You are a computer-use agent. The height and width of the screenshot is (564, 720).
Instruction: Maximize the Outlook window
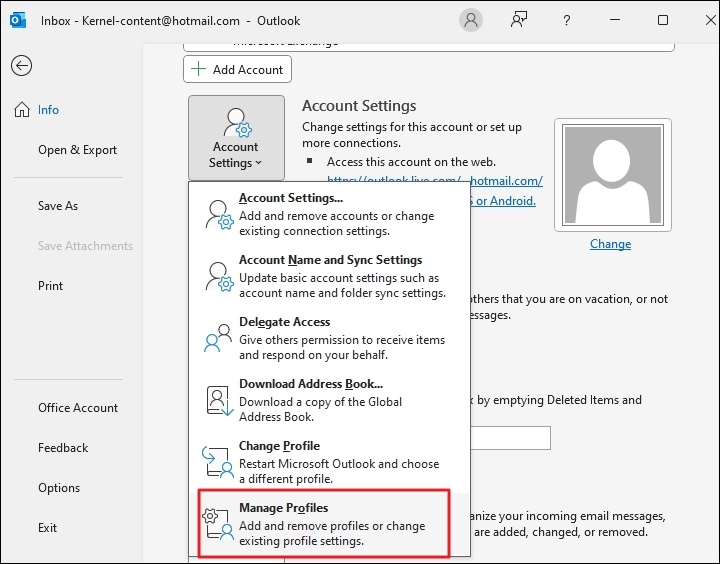pos(663,20)
